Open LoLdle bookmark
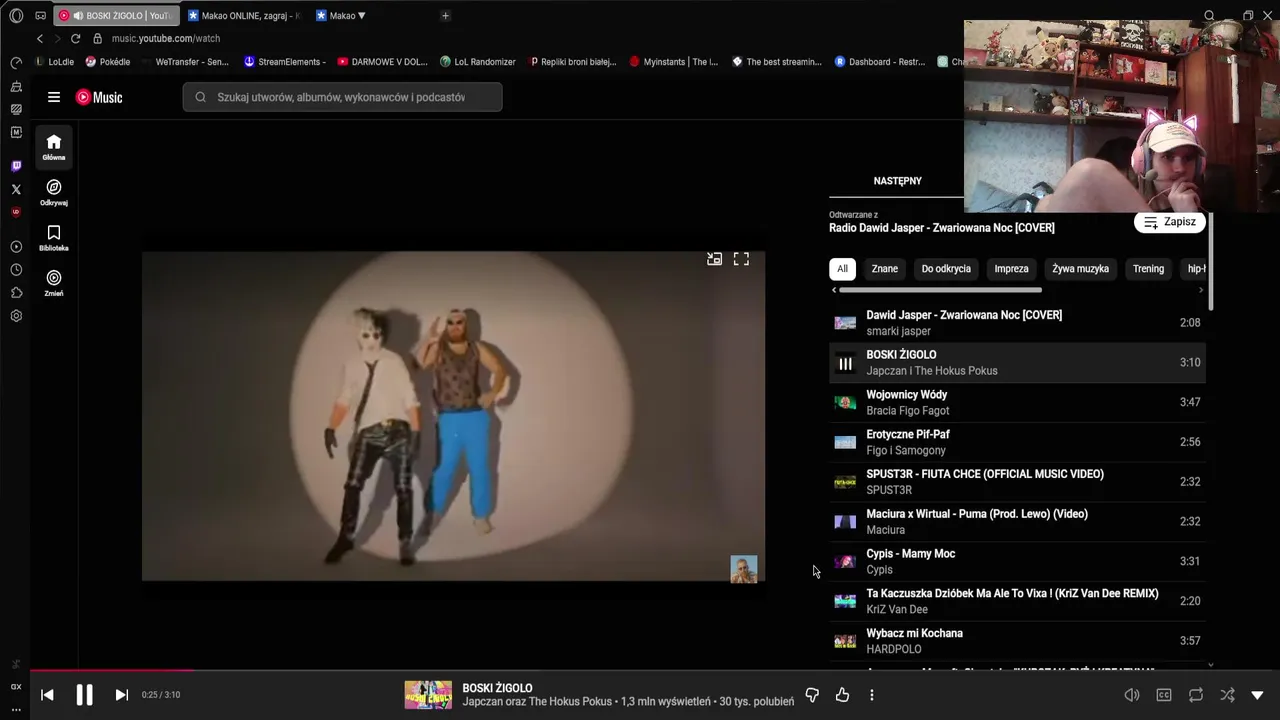Screen dimensions: 1280x720 click(x=54, y=62)
